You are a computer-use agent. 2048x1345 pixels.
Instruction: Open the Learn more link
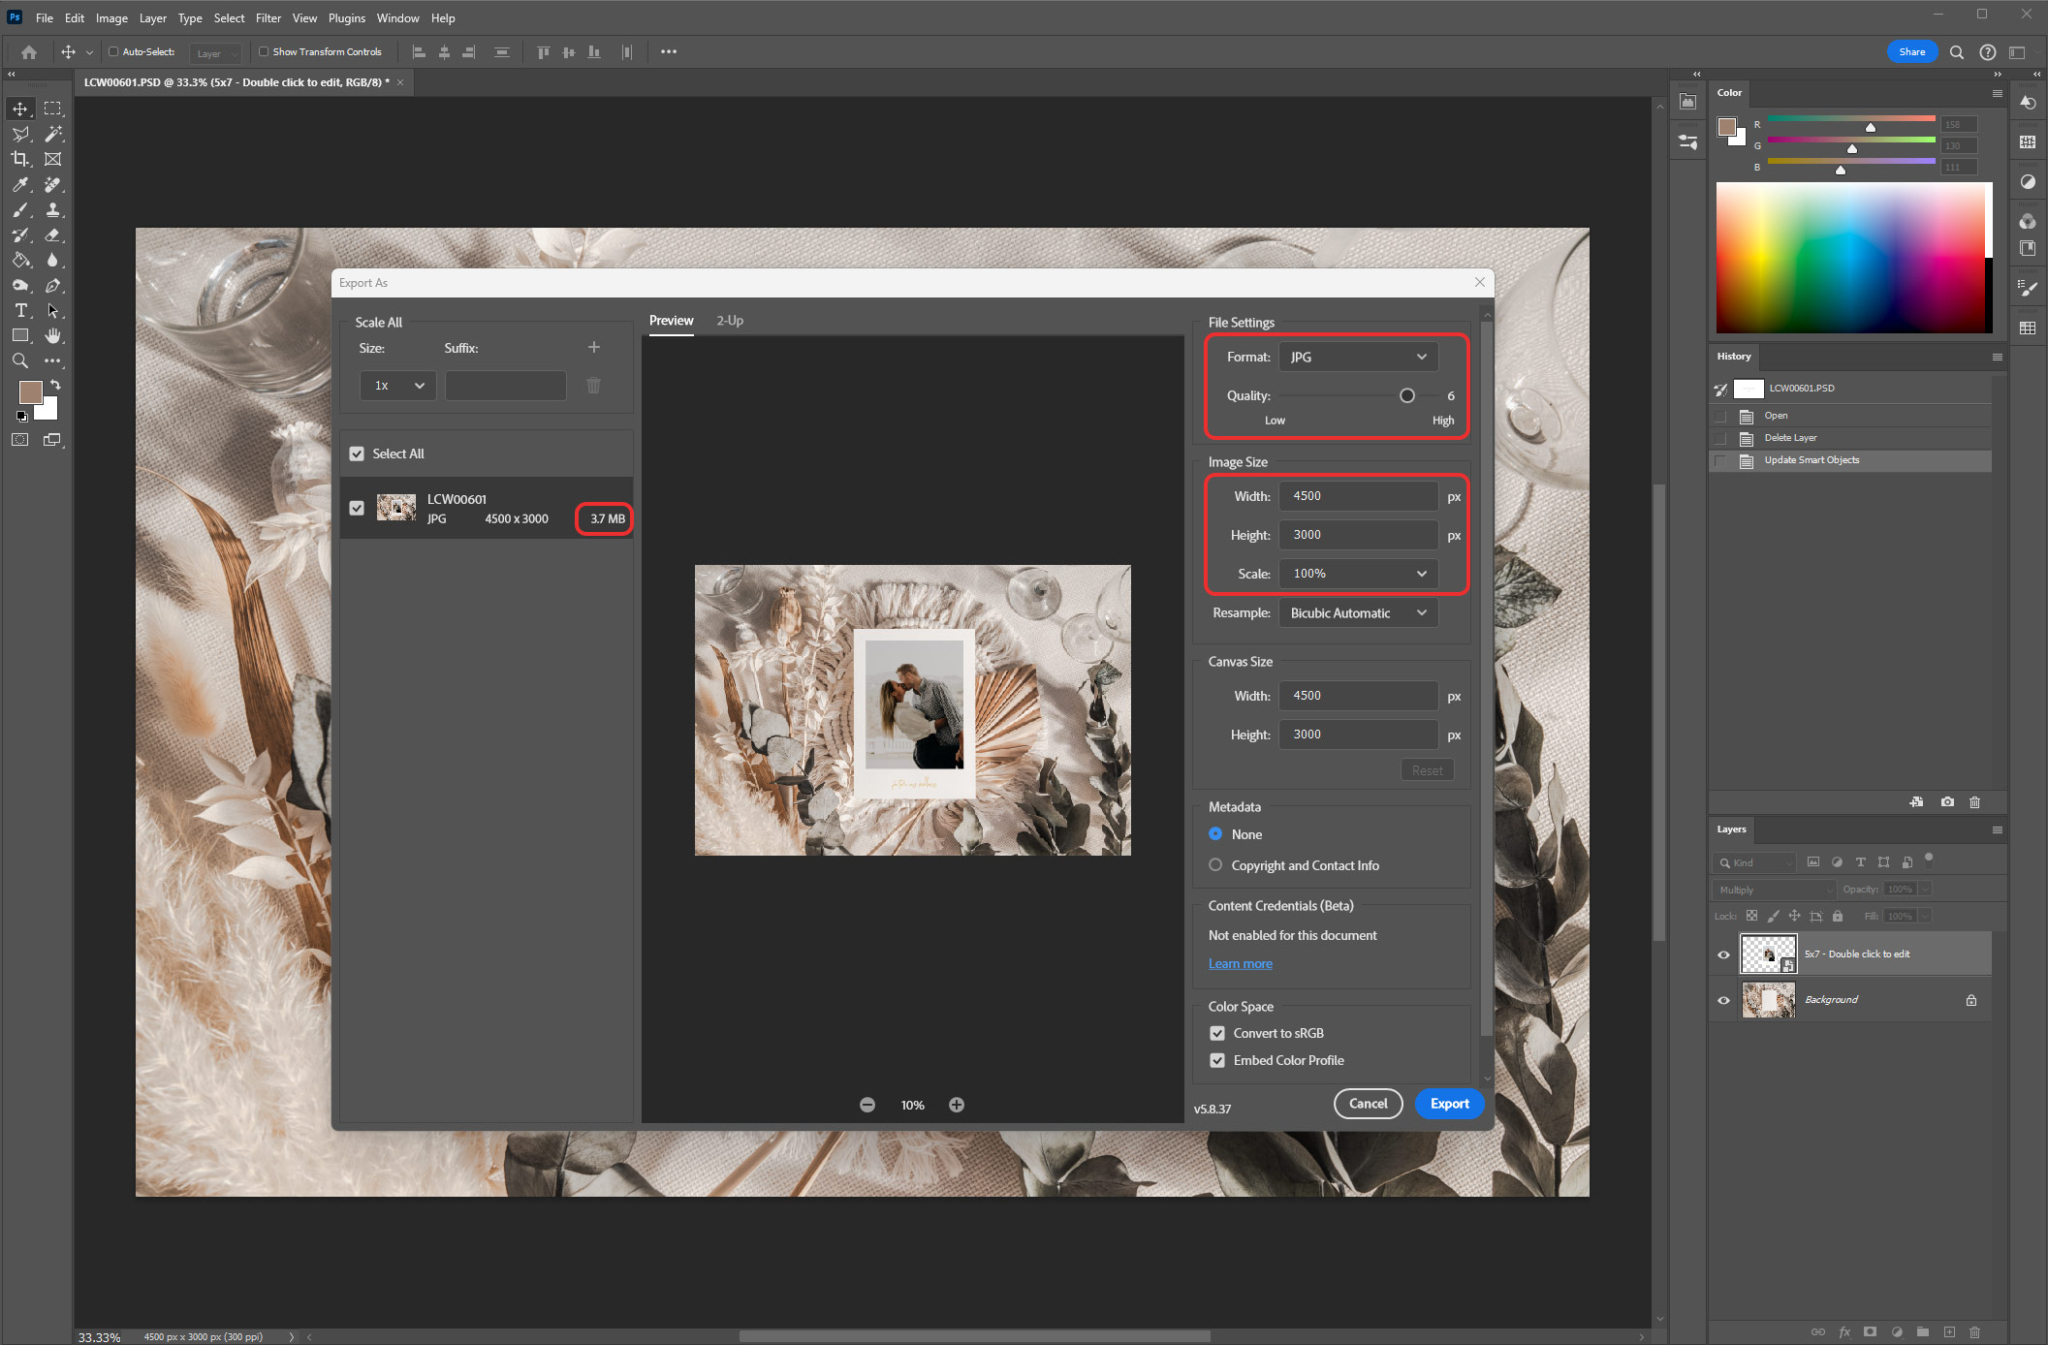coord(1240,962)
